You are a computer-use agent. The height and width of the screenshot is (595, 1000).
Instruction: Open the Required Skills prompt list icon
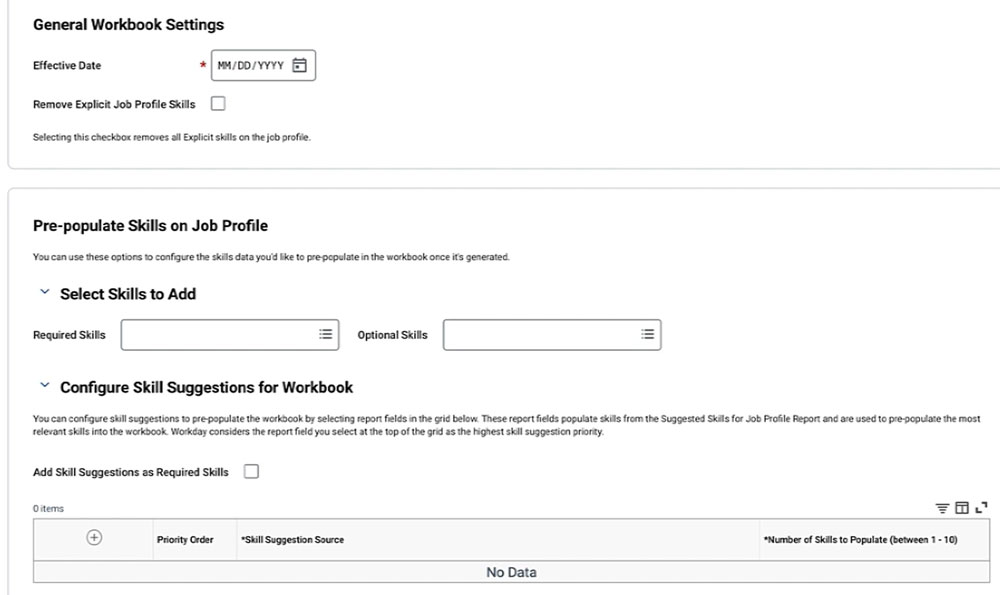[x=325, y=334]
